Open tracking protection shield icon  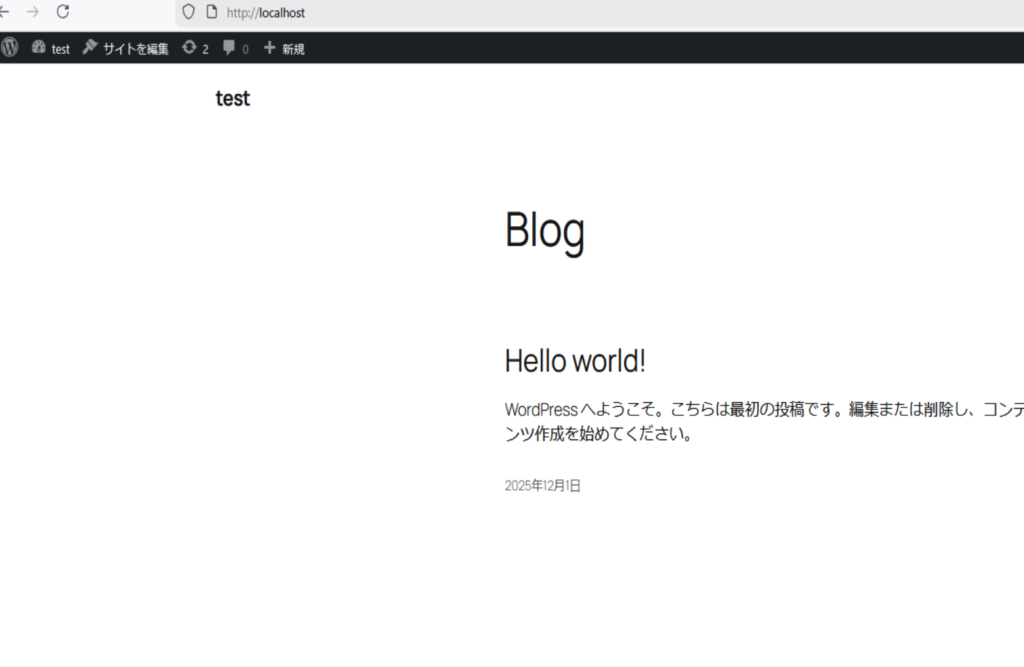[x=188, y=12]
